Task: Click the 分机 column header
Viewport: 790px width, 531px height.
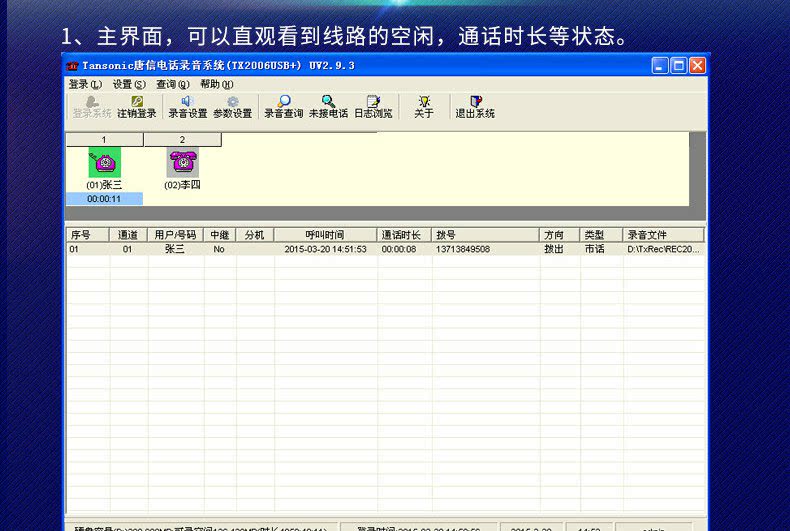Action: pos(254,235)
